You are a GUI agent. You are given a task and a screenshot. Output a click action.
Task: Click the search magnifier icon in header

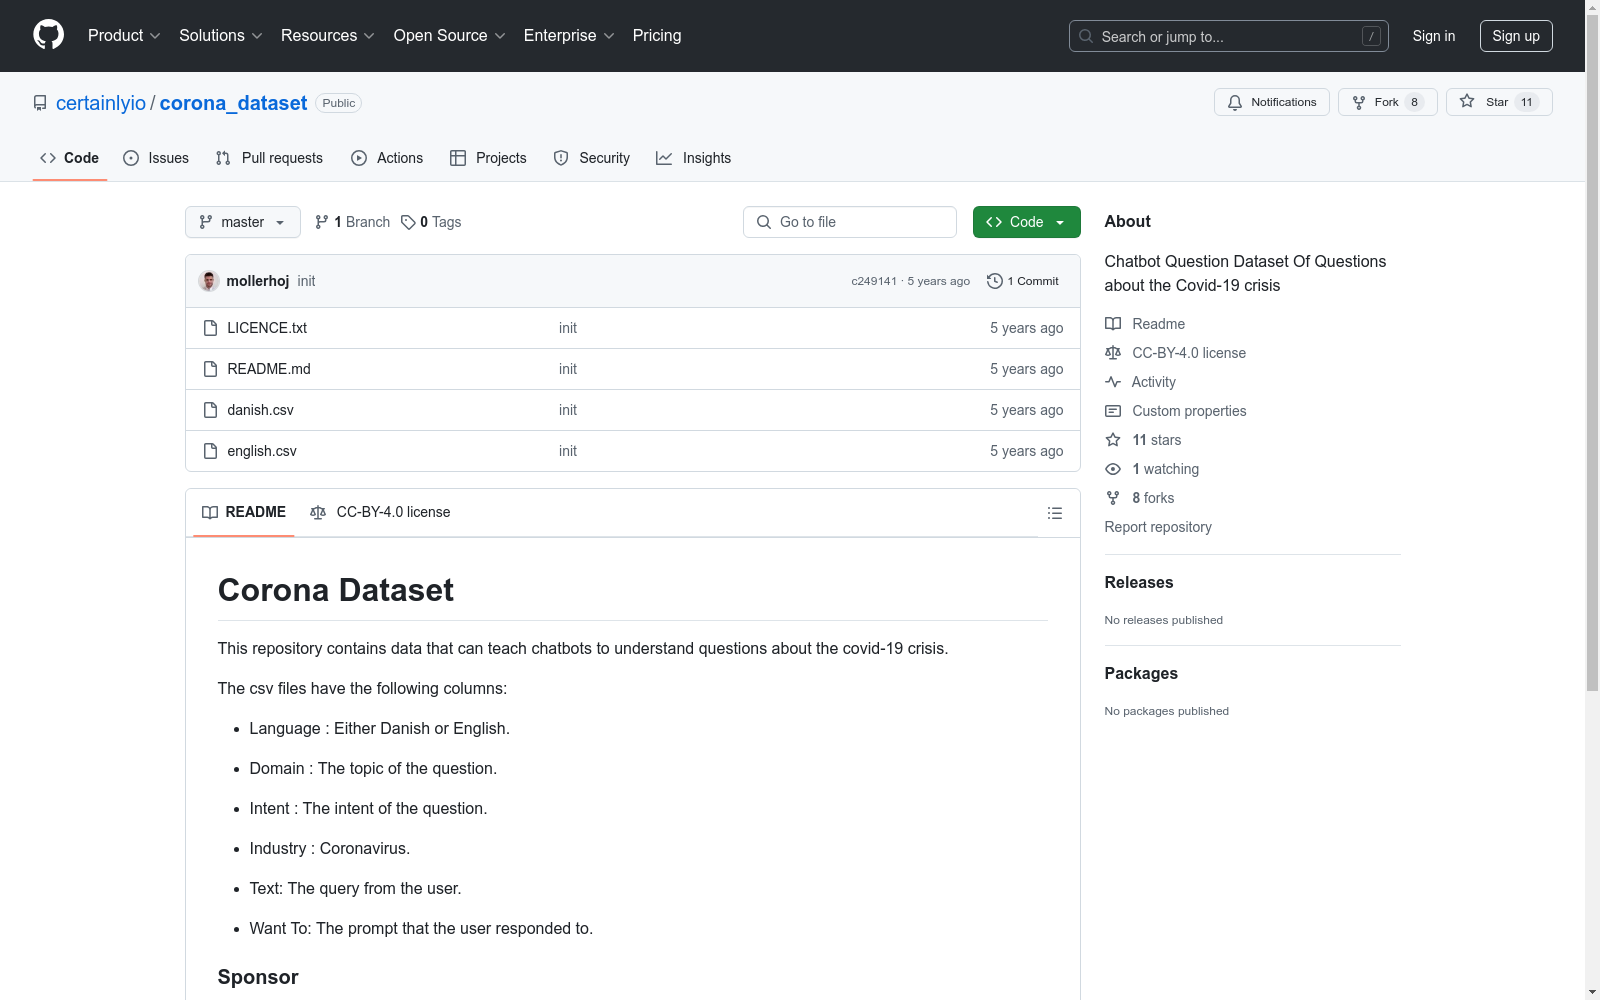[x=1086, y=36]
